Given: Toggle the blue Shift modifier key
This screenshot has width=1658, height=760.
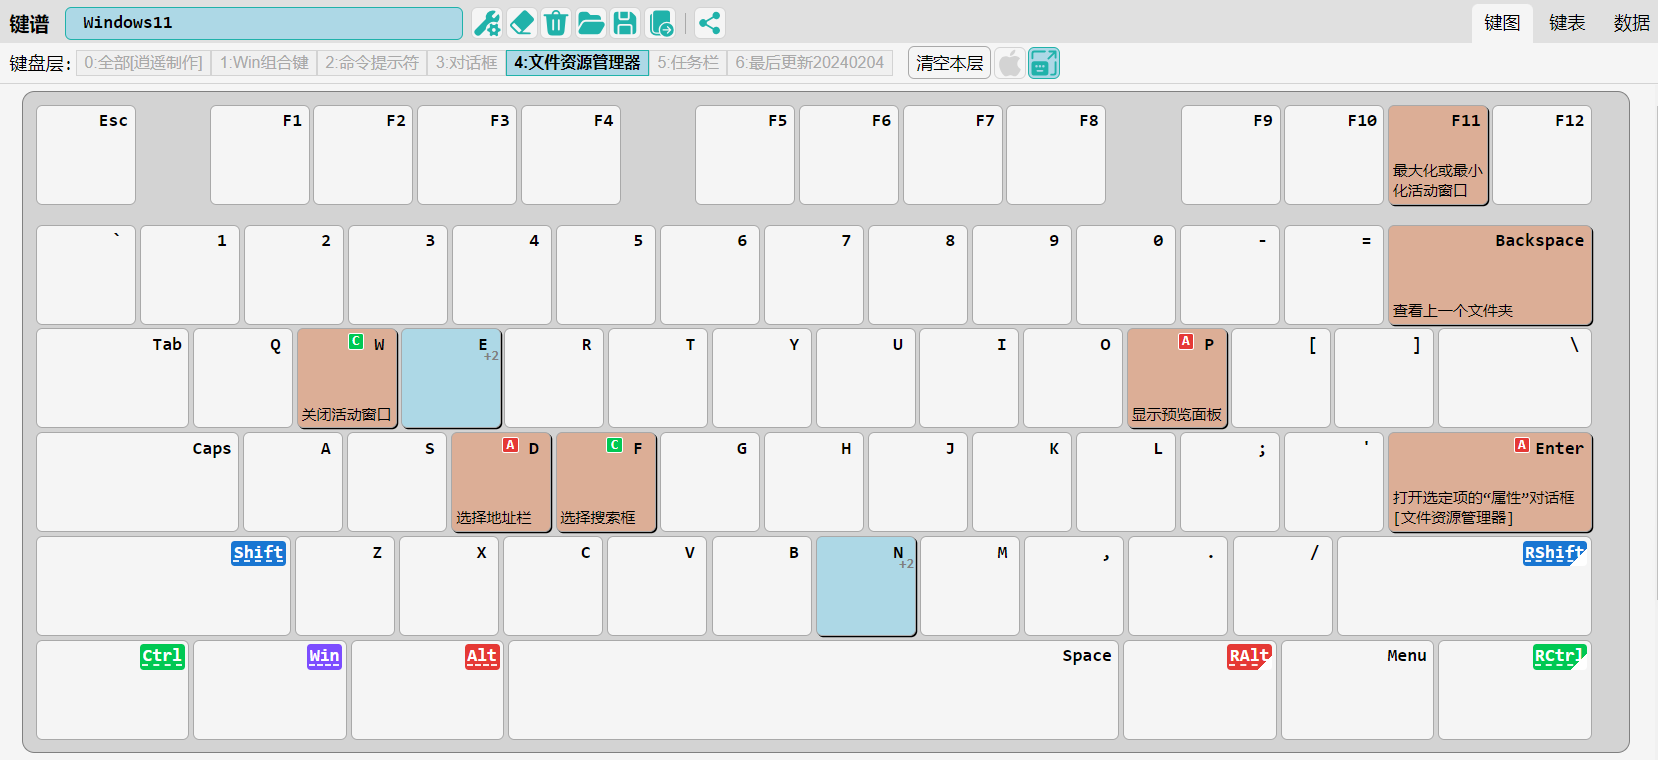Looking at the screenshot, I should point(258,553).
